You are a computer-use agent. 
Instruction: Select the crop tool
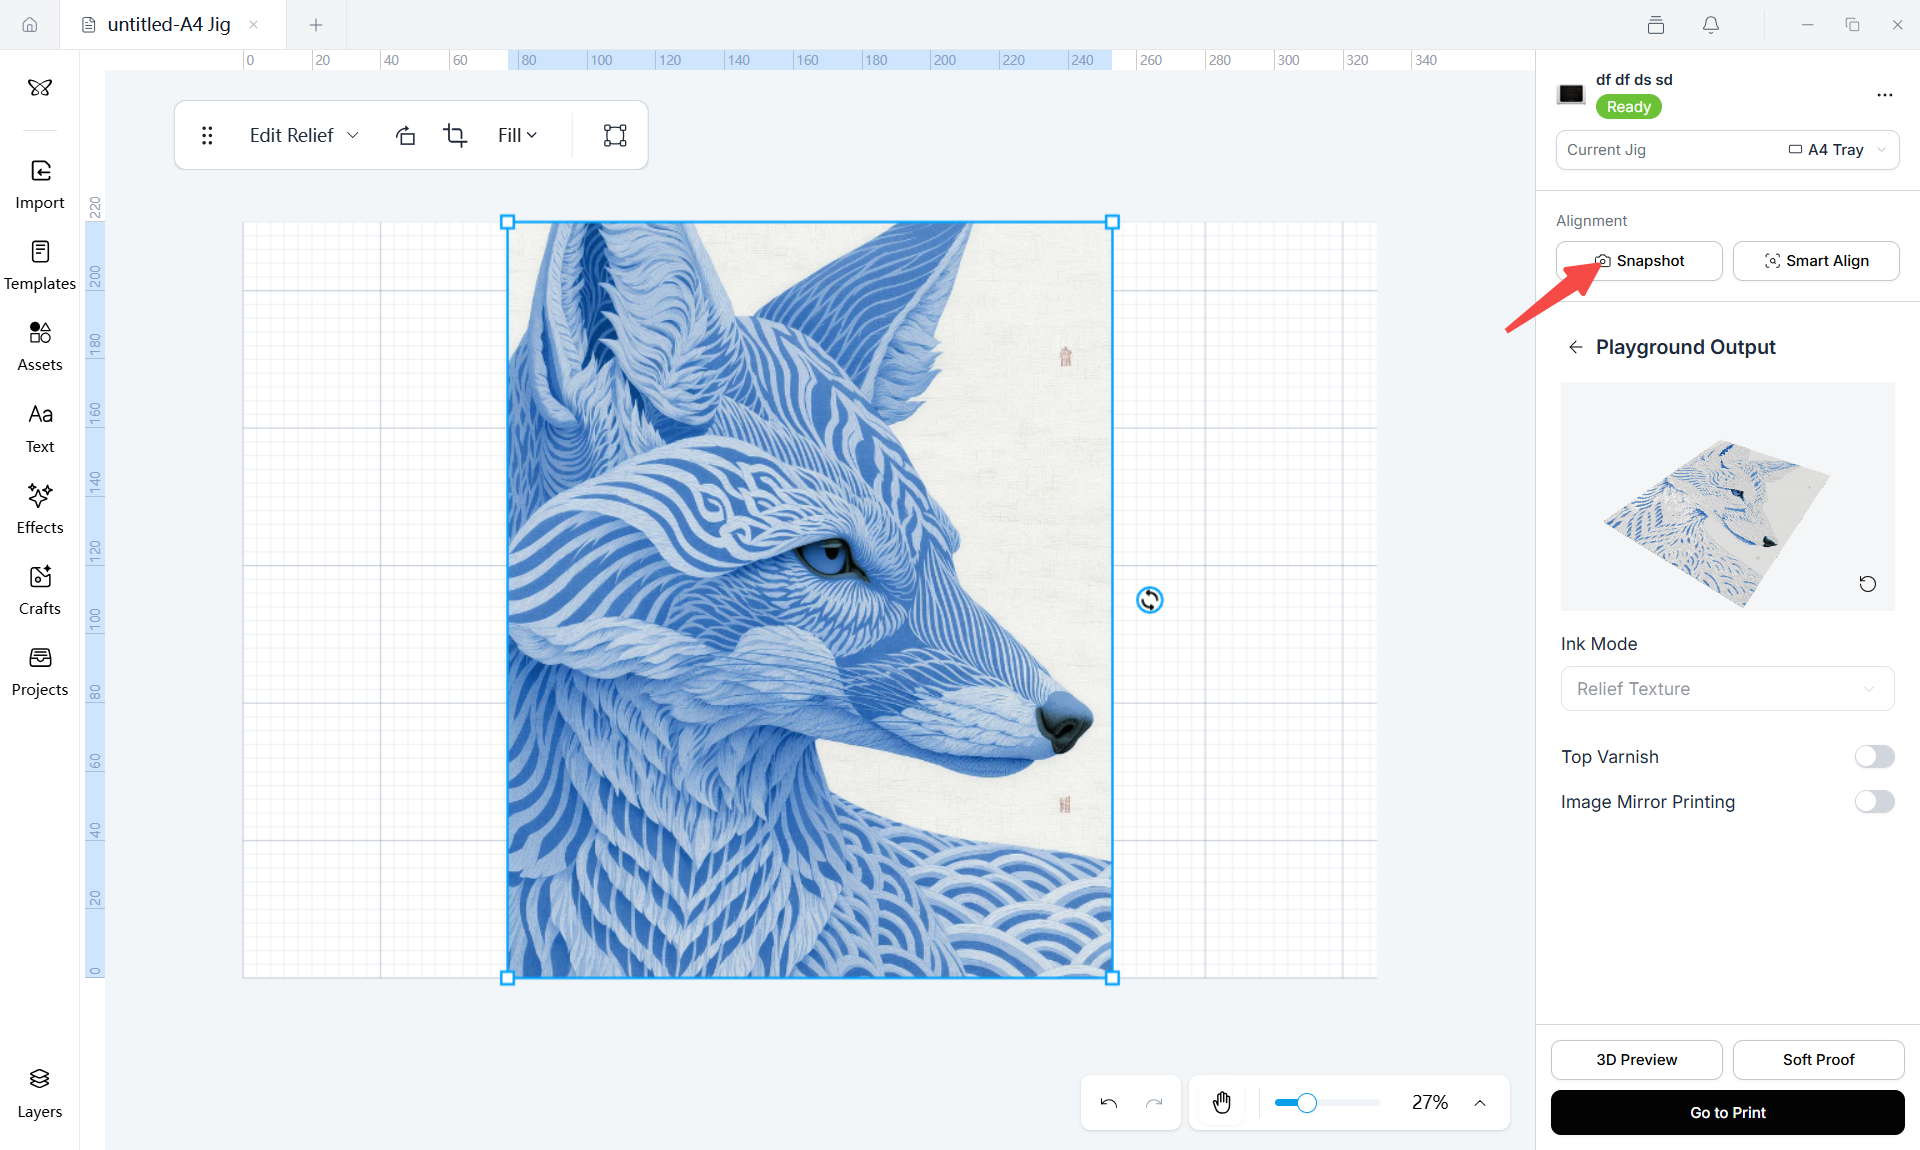click(455, 135)
